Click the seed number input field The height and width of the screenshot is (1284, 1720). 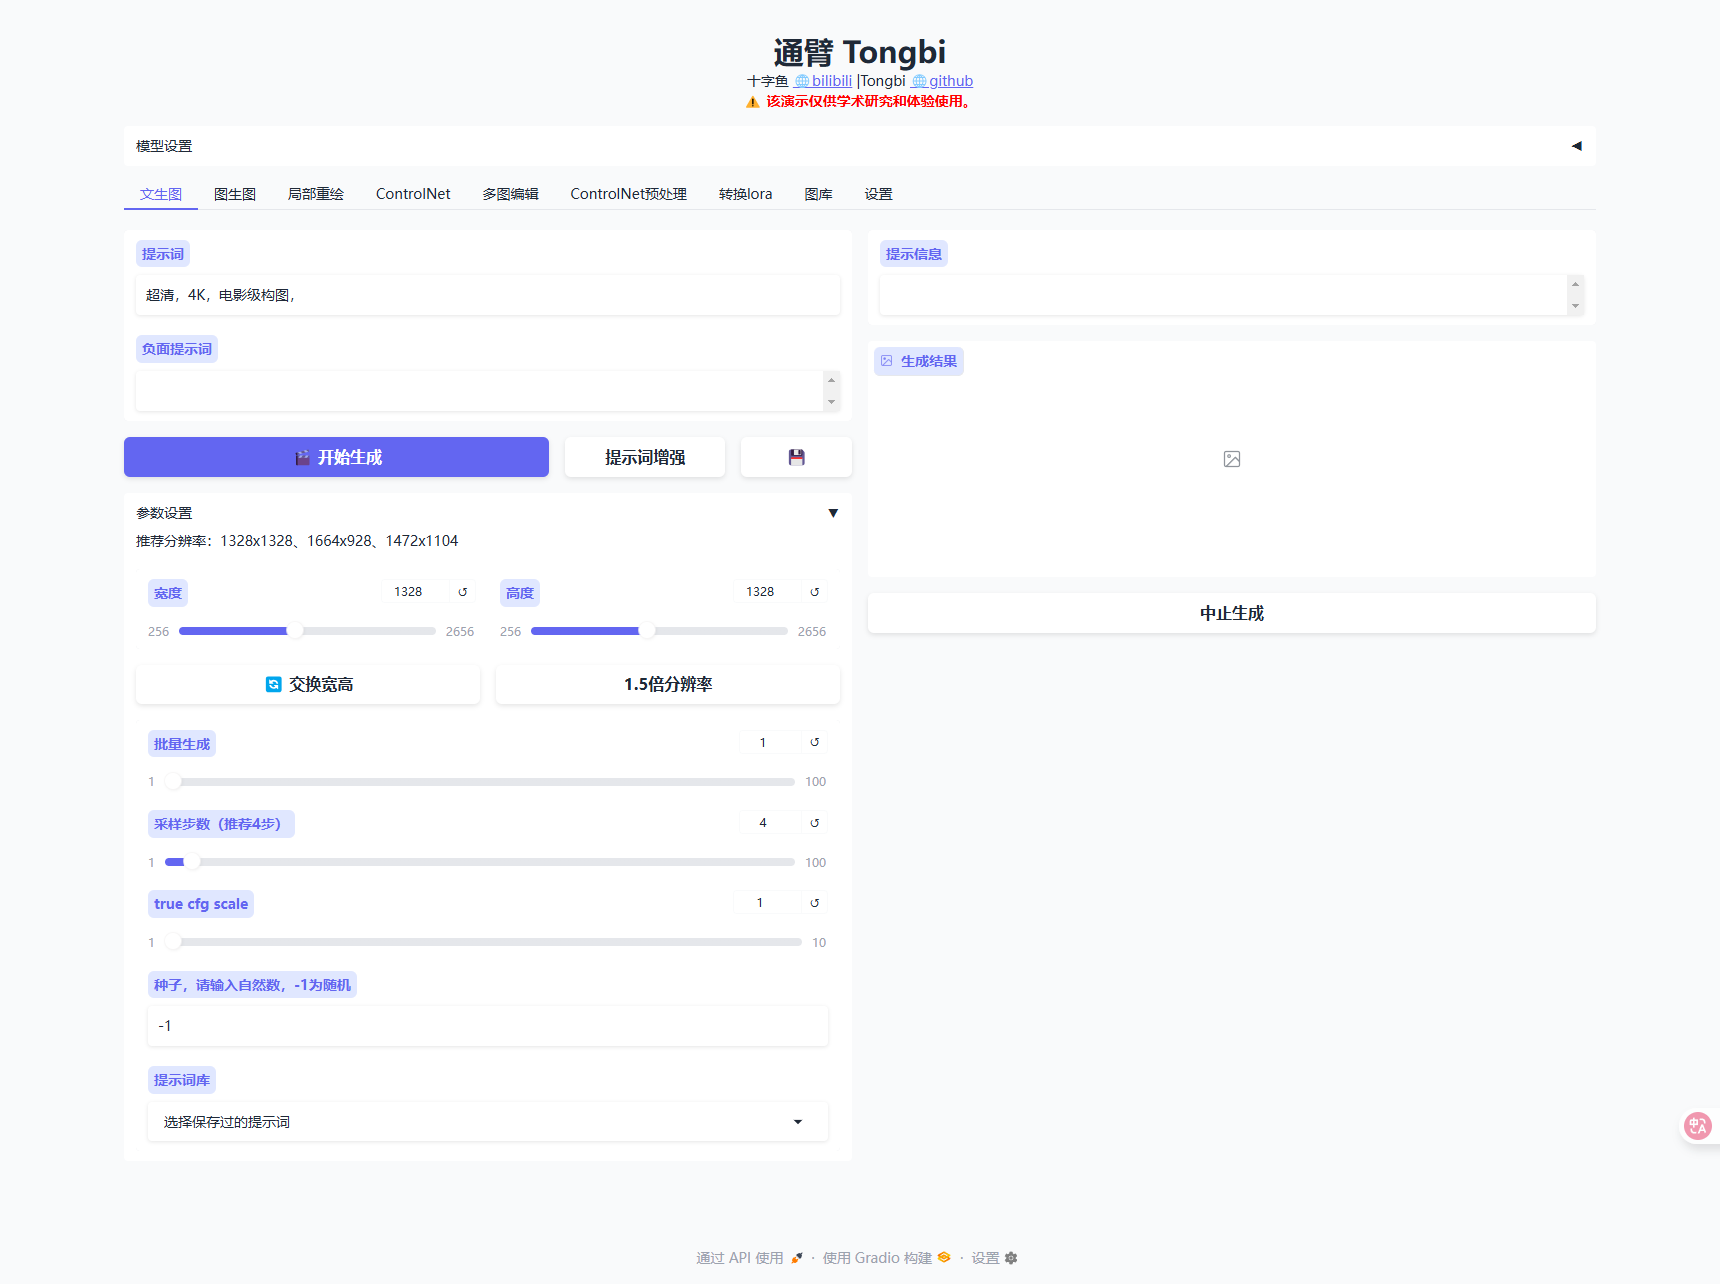click(x=488, y=1026)
